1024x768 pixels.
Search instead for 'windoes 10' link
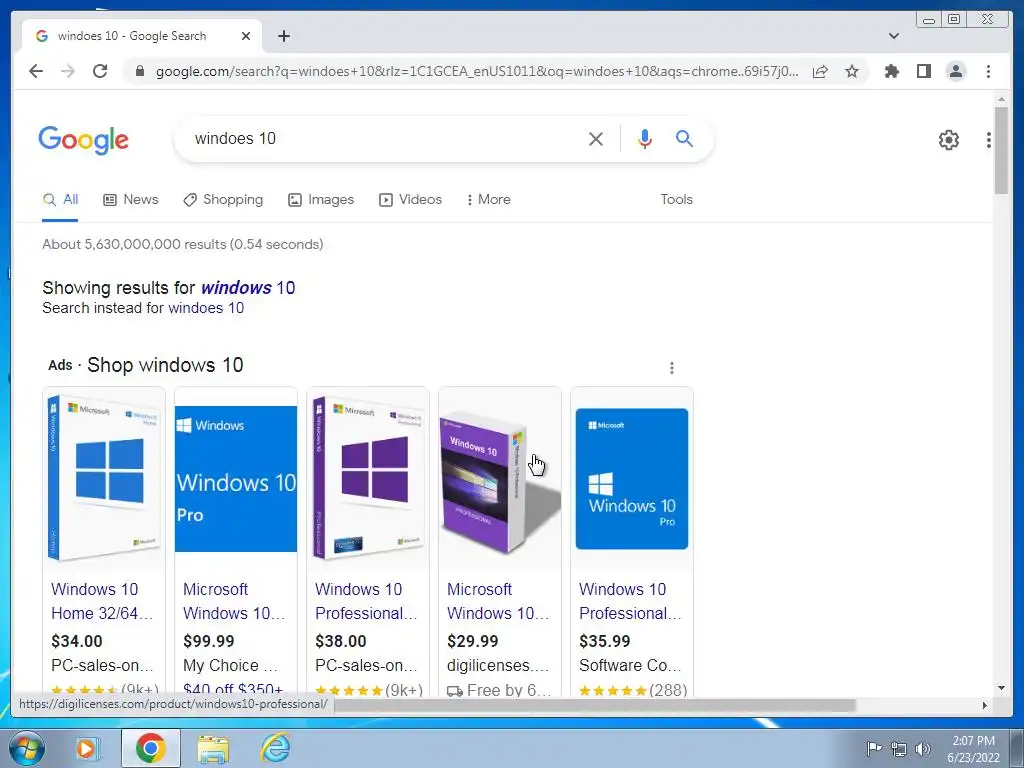tap(206, 308)
